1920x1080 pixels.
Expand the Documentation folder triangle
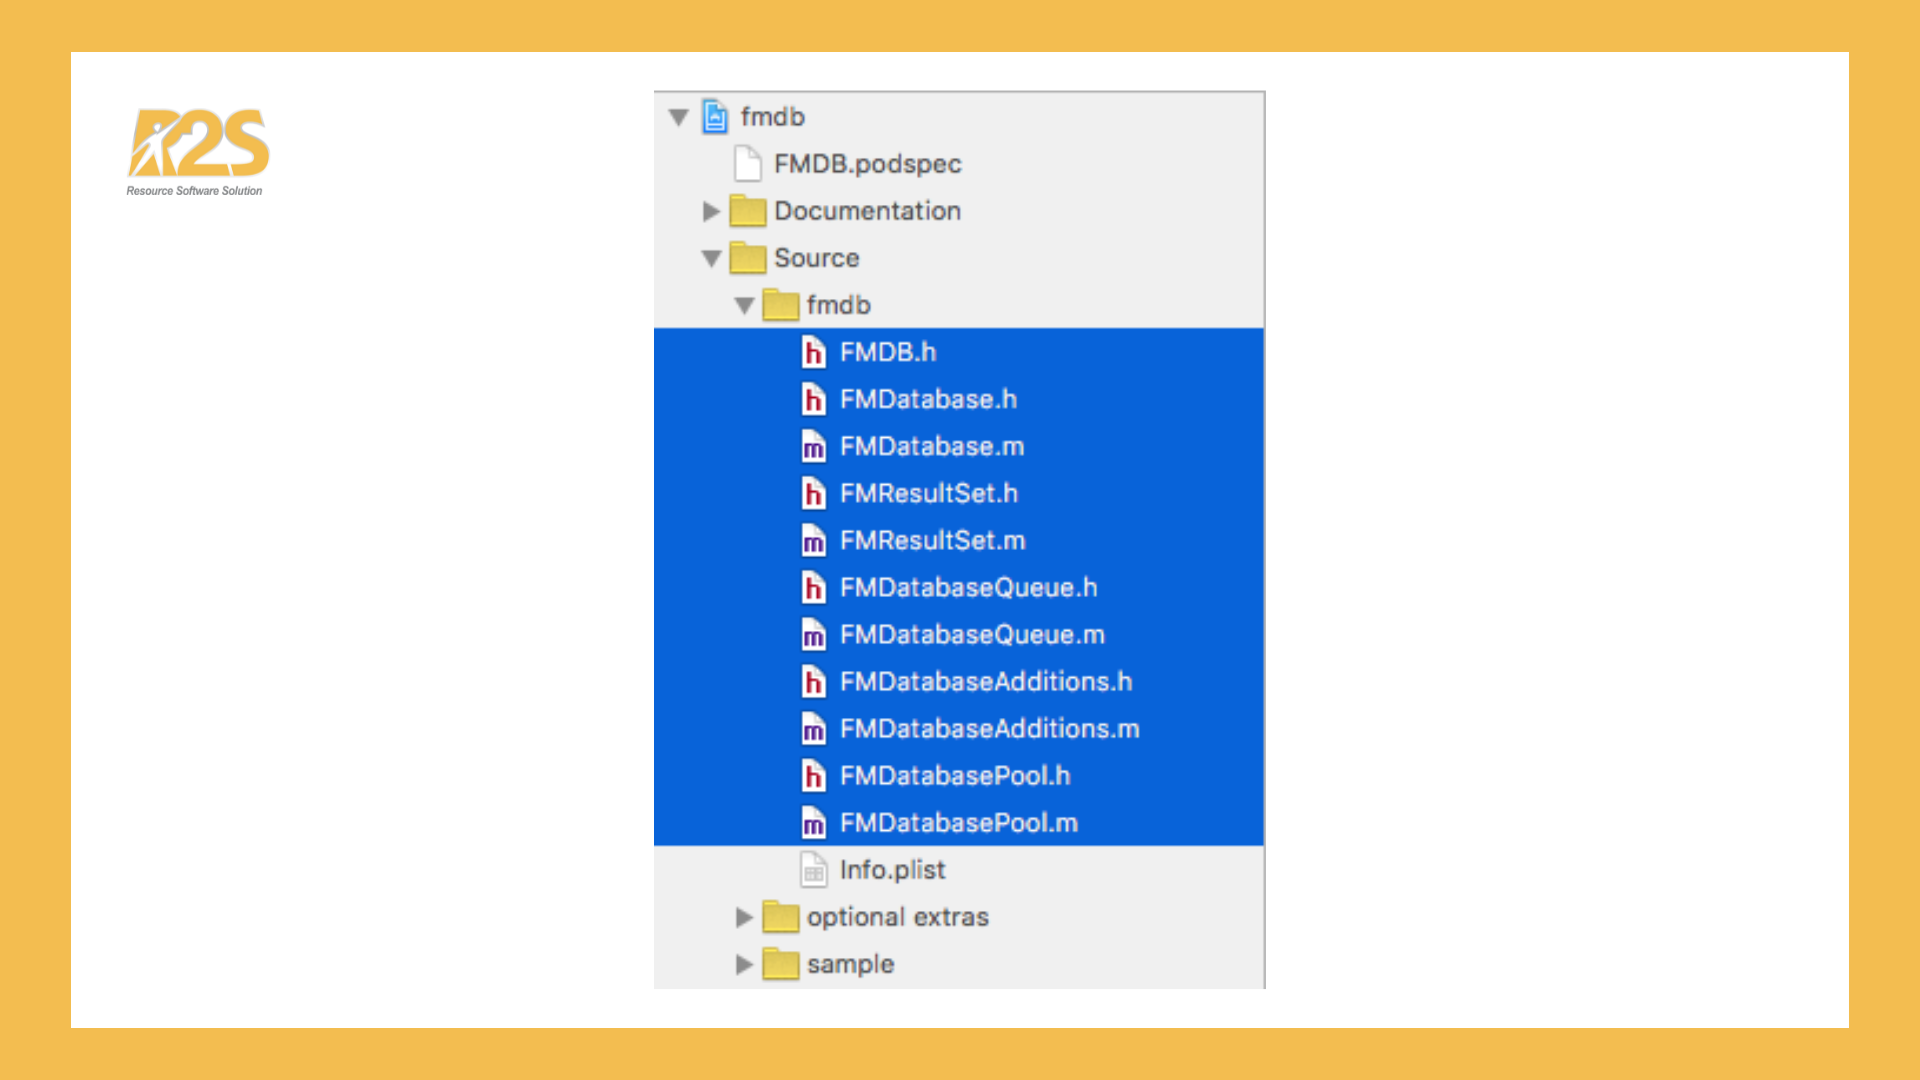(x=711, y=211)
